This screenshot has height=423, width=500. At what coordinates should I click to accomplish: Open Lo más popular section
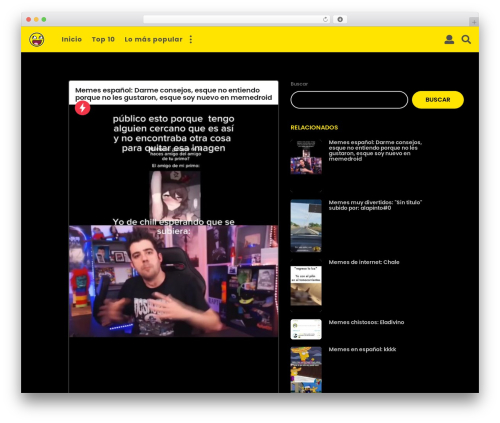[x=153, y=39]
